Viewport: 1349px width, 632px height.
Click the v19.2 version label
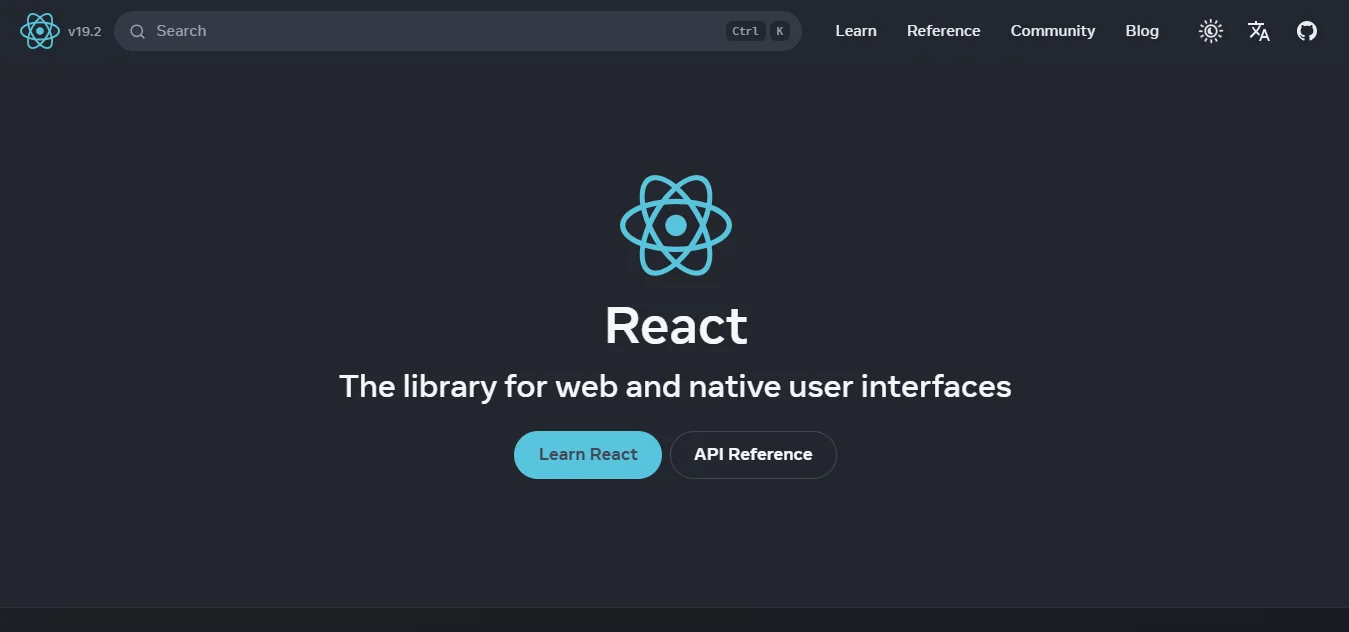85,31
